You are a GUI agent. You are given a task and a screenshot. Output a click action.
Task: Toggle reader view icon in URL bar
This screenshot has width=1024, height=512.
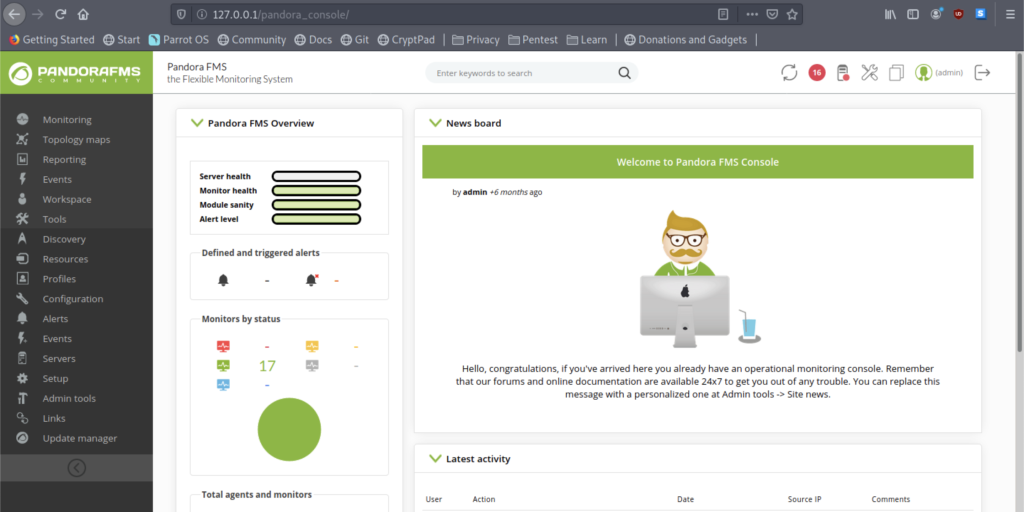click(723, 14)
